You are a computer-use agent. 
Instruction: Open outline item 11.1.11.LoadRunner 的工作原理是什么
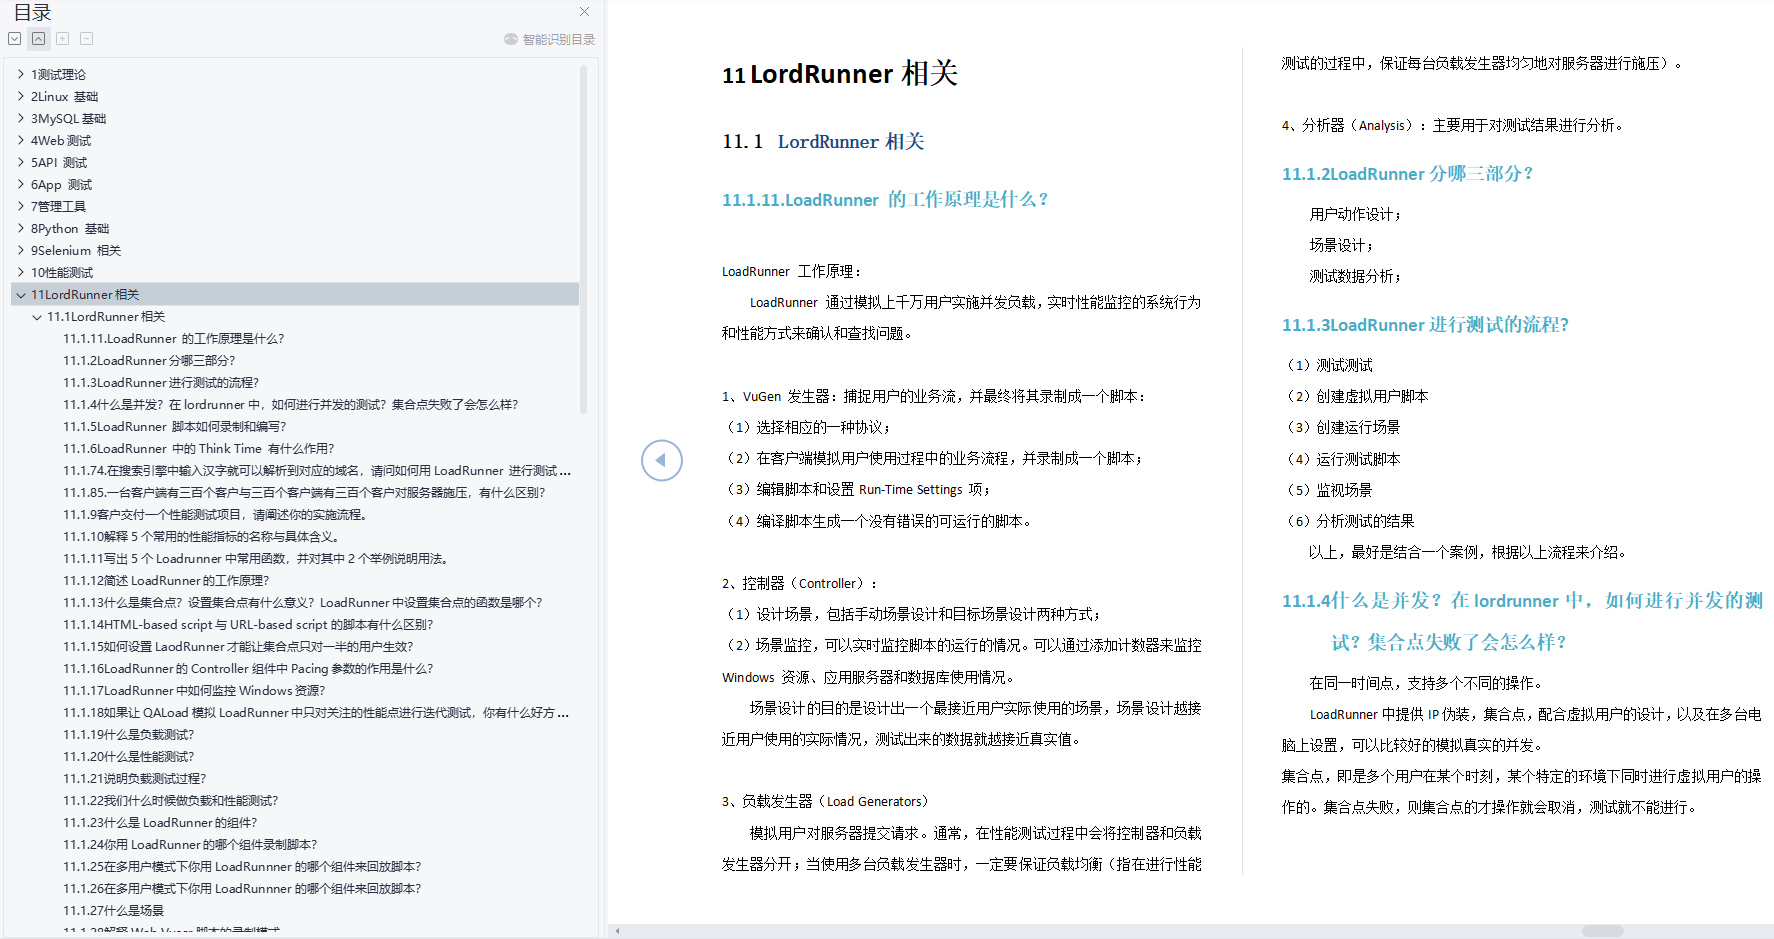pos(174,338)
